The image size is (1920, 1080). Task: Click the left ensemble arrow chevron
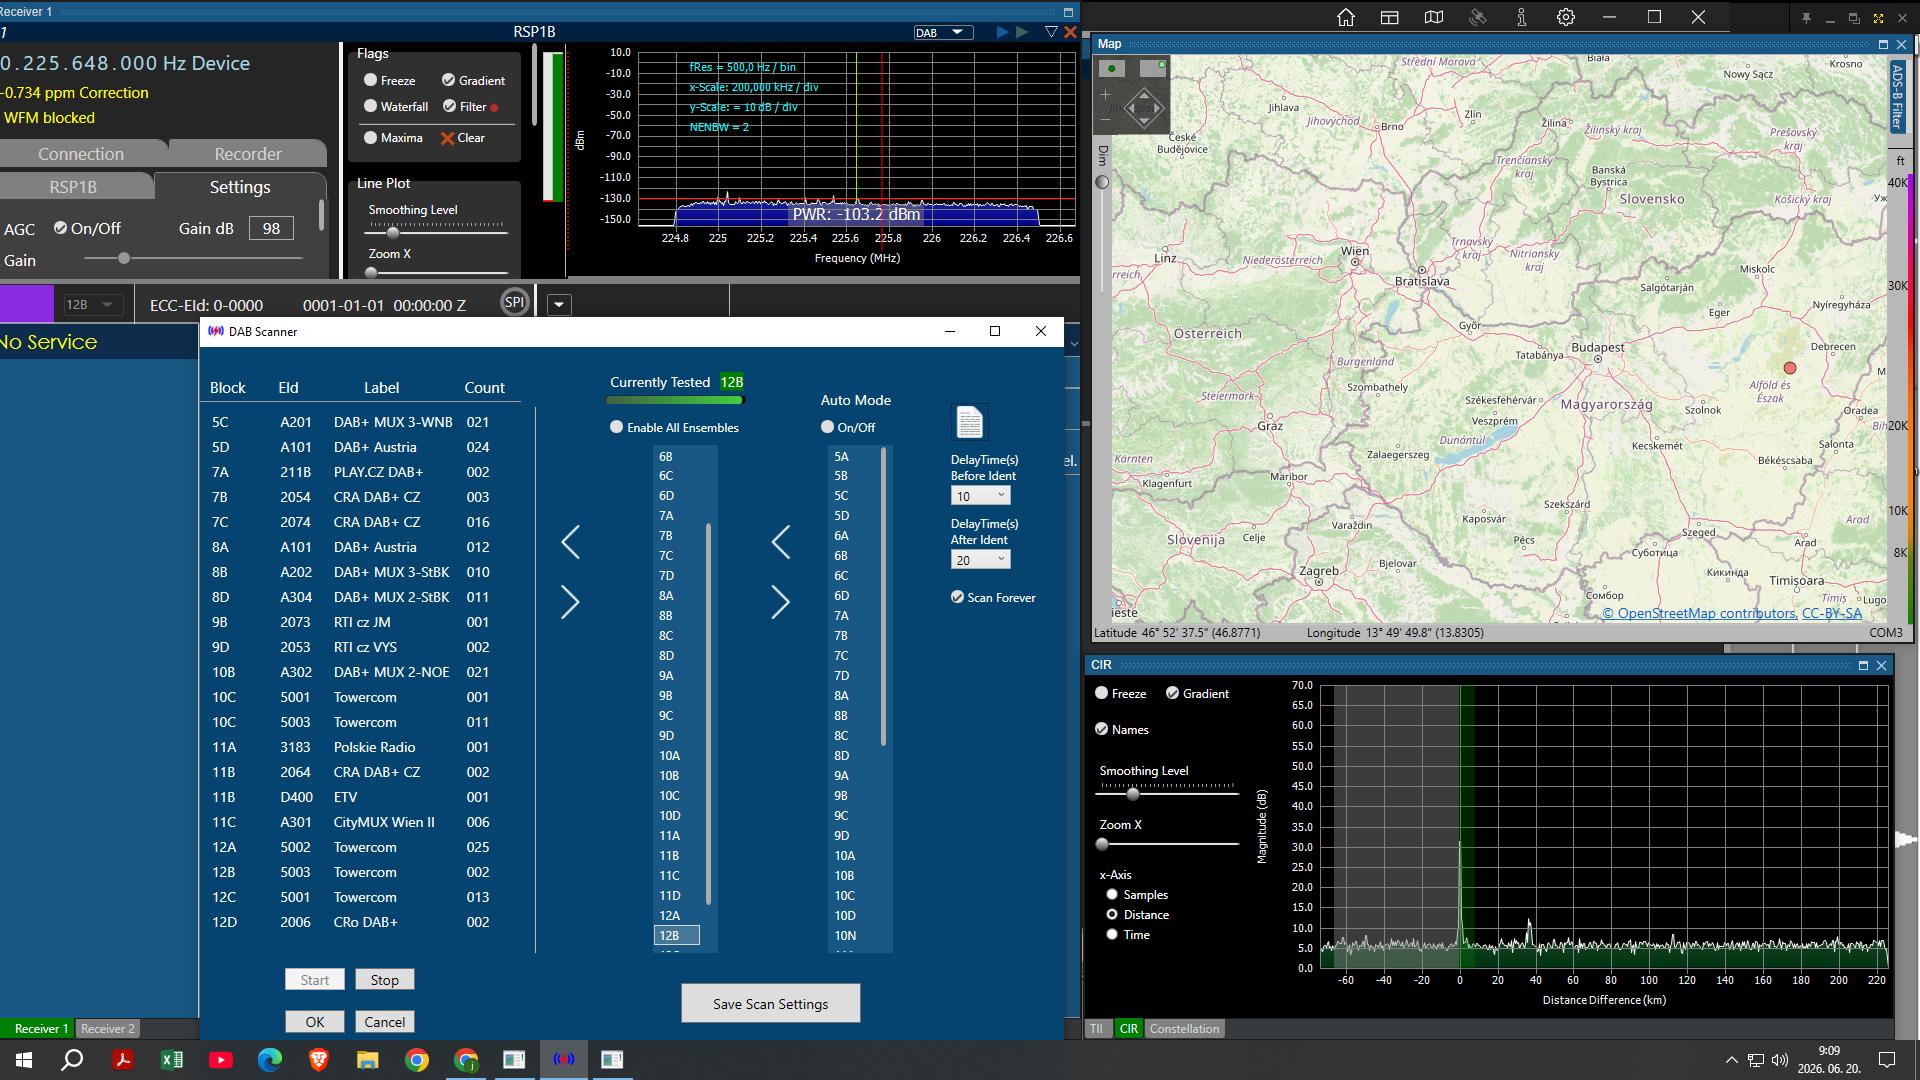coord(570,542)
